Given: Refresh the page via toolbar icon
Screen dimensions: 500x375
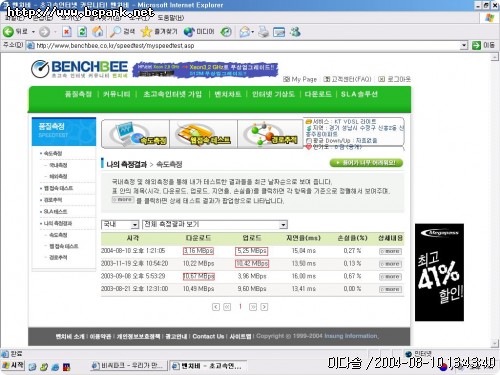Looking at the screenshot, I should coord(82,32).
